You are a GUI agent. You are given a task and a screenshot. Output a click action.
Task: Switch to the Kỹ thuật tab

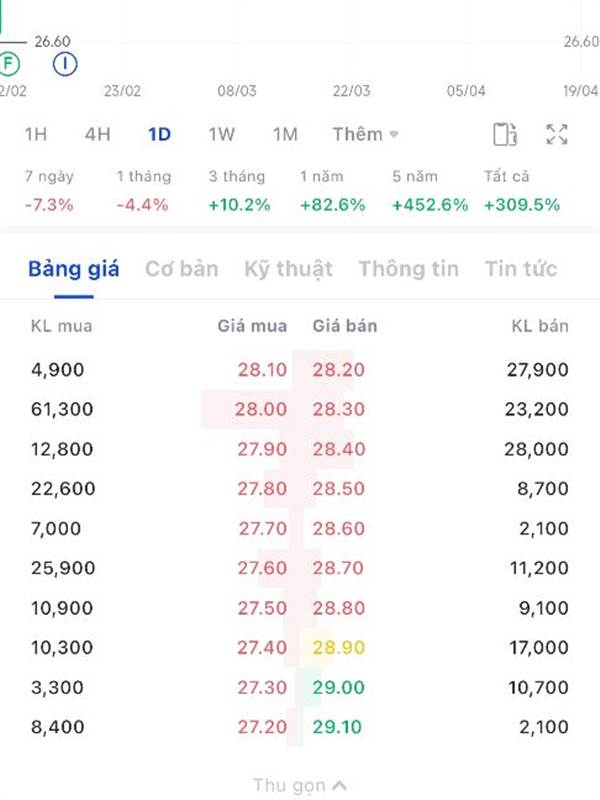tap(288, 269)
